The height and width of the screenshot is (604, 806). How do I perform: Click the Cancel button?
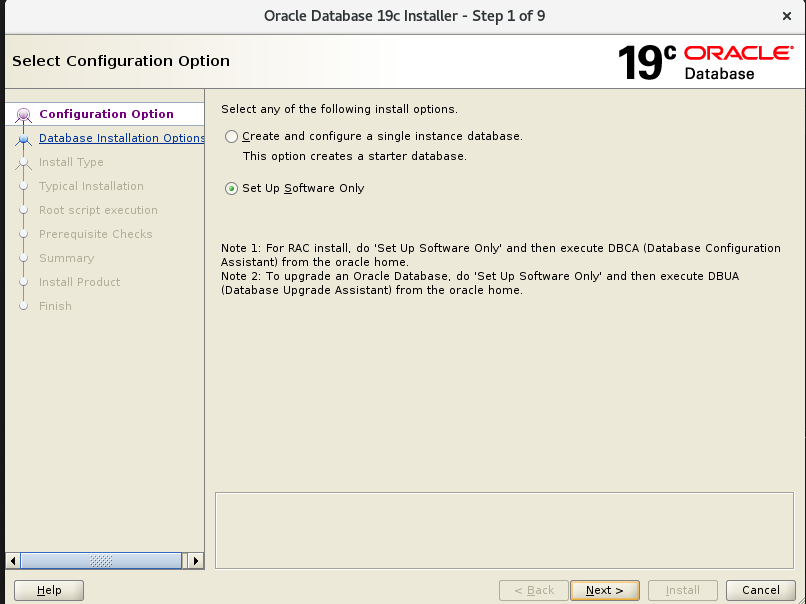pyautogui.click(x=760, y=590)
